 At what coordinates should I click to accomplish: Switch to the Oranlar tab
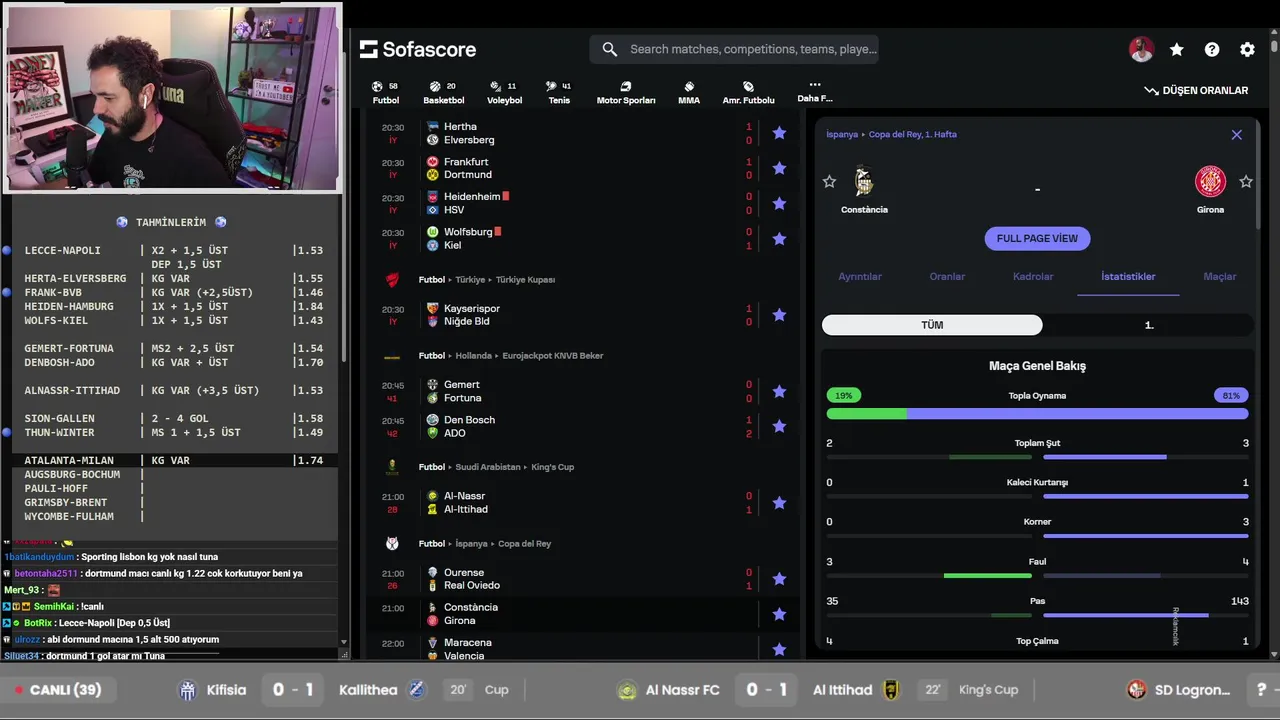pos(947,277)
